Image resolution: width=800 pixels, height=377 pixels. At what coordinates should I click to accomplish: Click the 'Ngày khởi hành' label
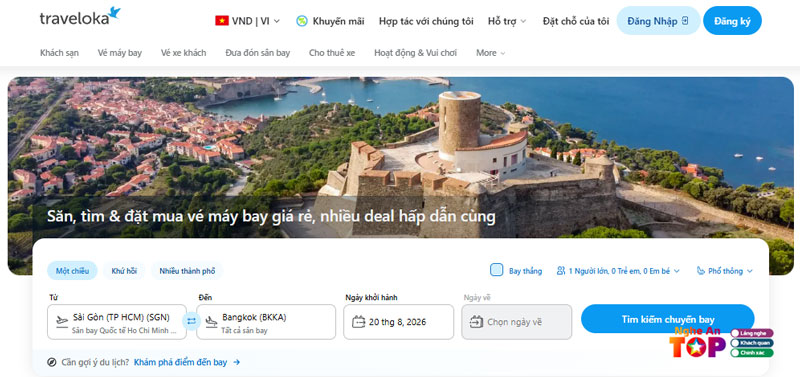[371, 297]
